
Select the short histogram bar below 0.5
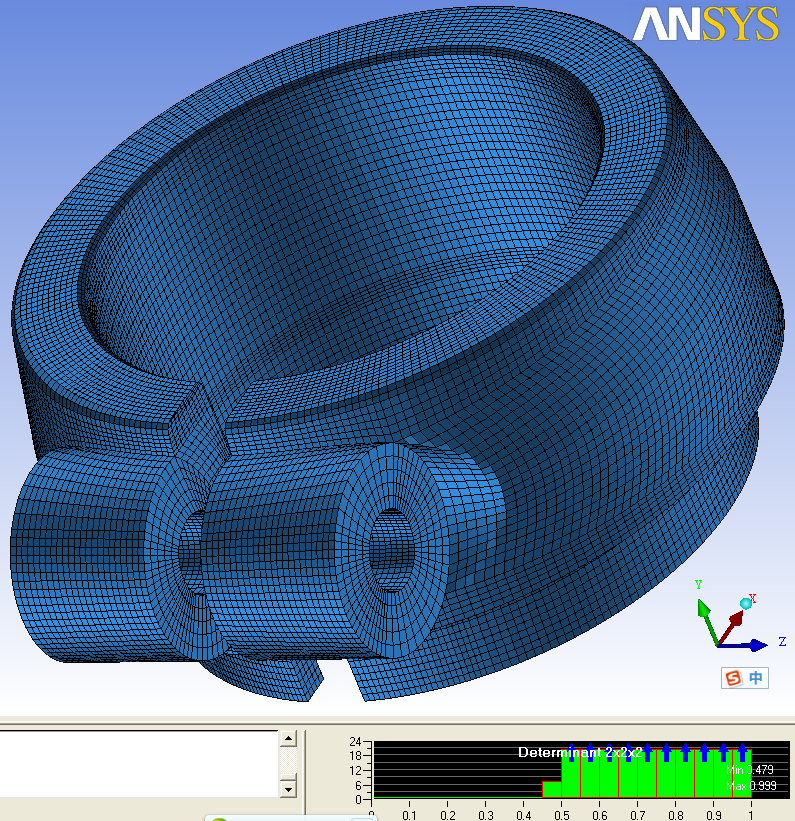(x=551, y=789)
